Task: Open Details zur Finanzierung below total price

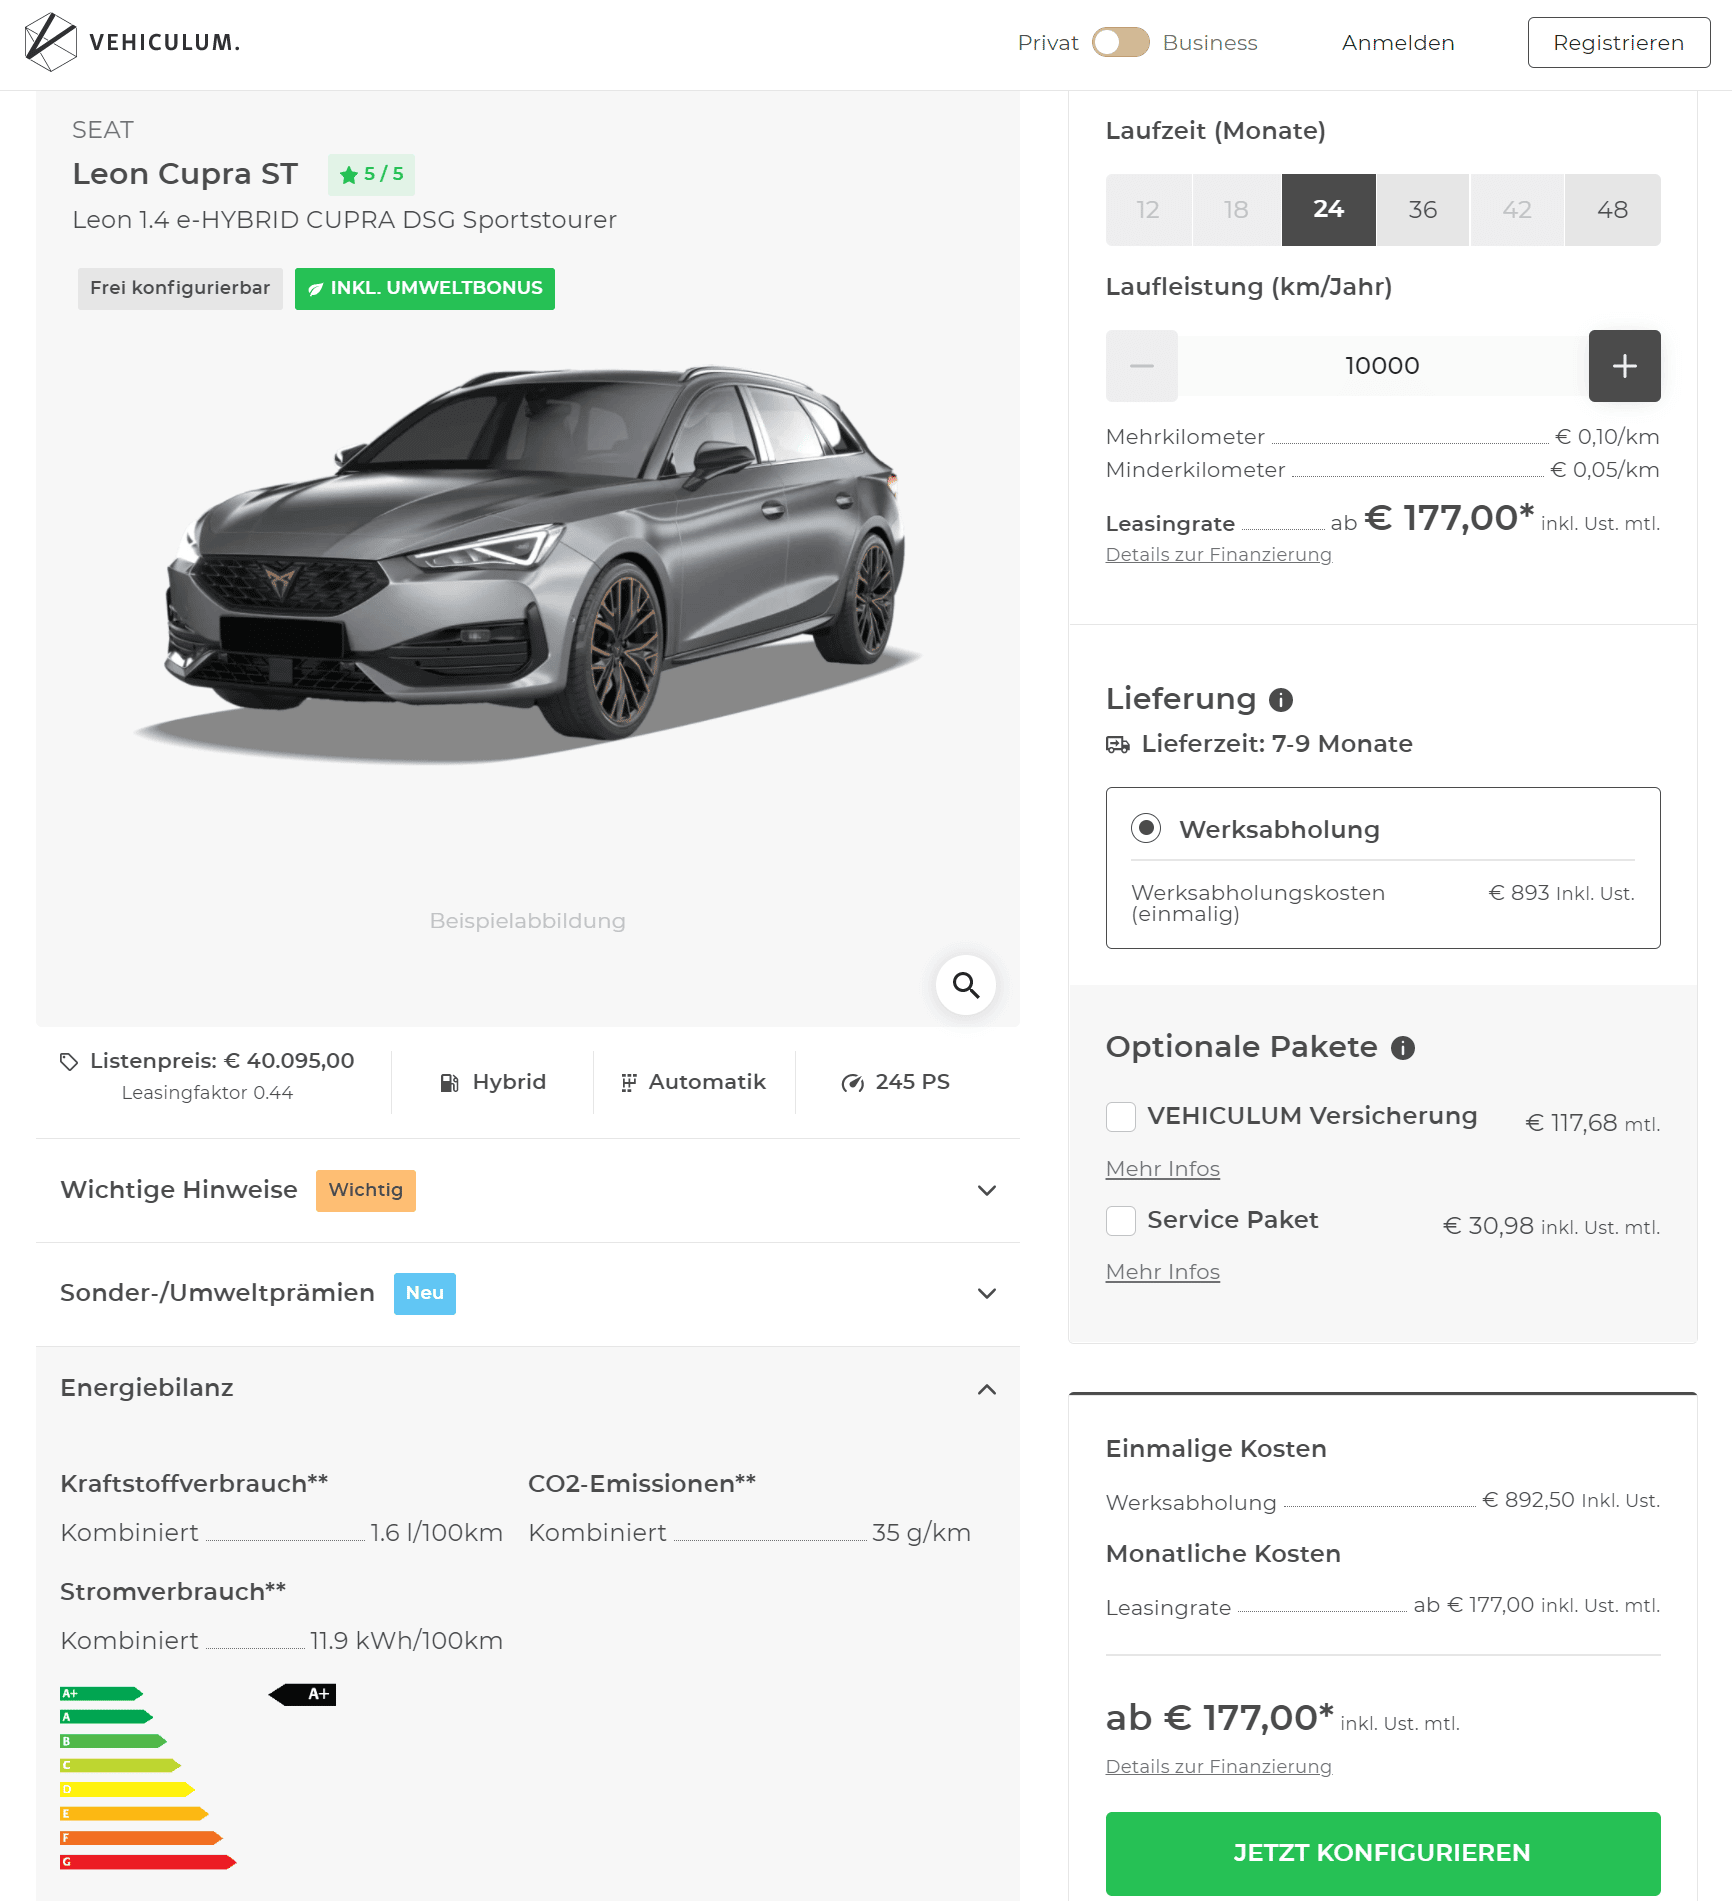Action: coord(1219,1767)
